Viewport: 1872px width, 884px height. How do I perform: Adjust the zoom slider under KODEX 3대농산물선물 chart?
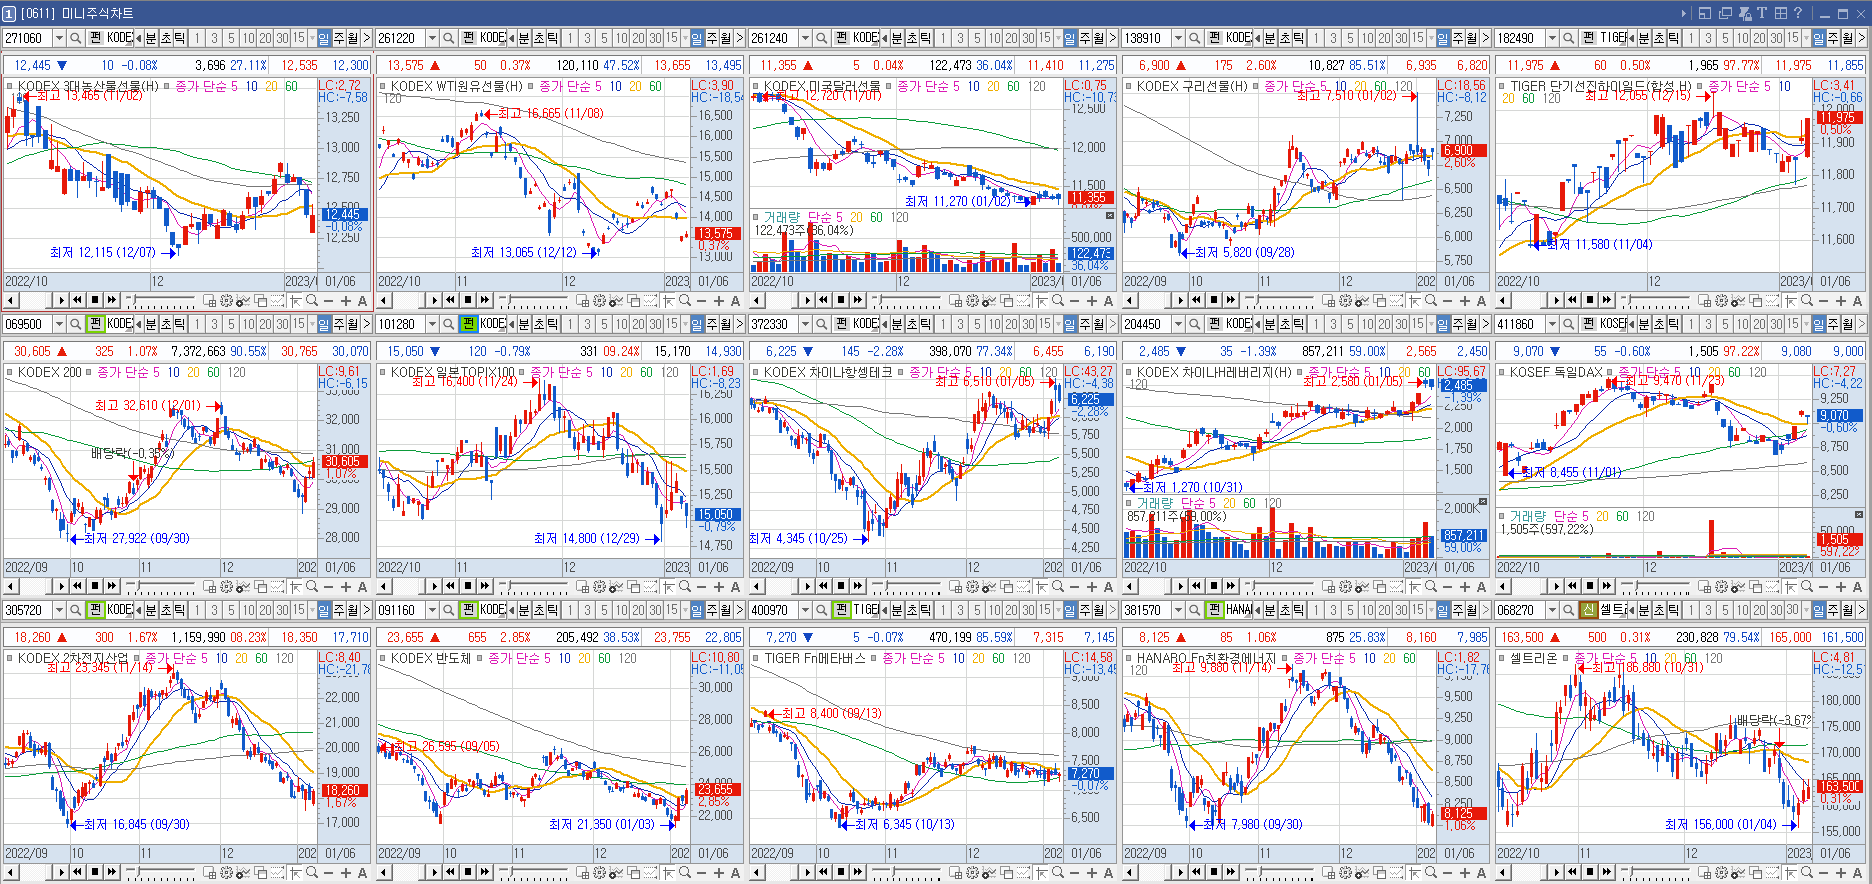tap(160, 300)
